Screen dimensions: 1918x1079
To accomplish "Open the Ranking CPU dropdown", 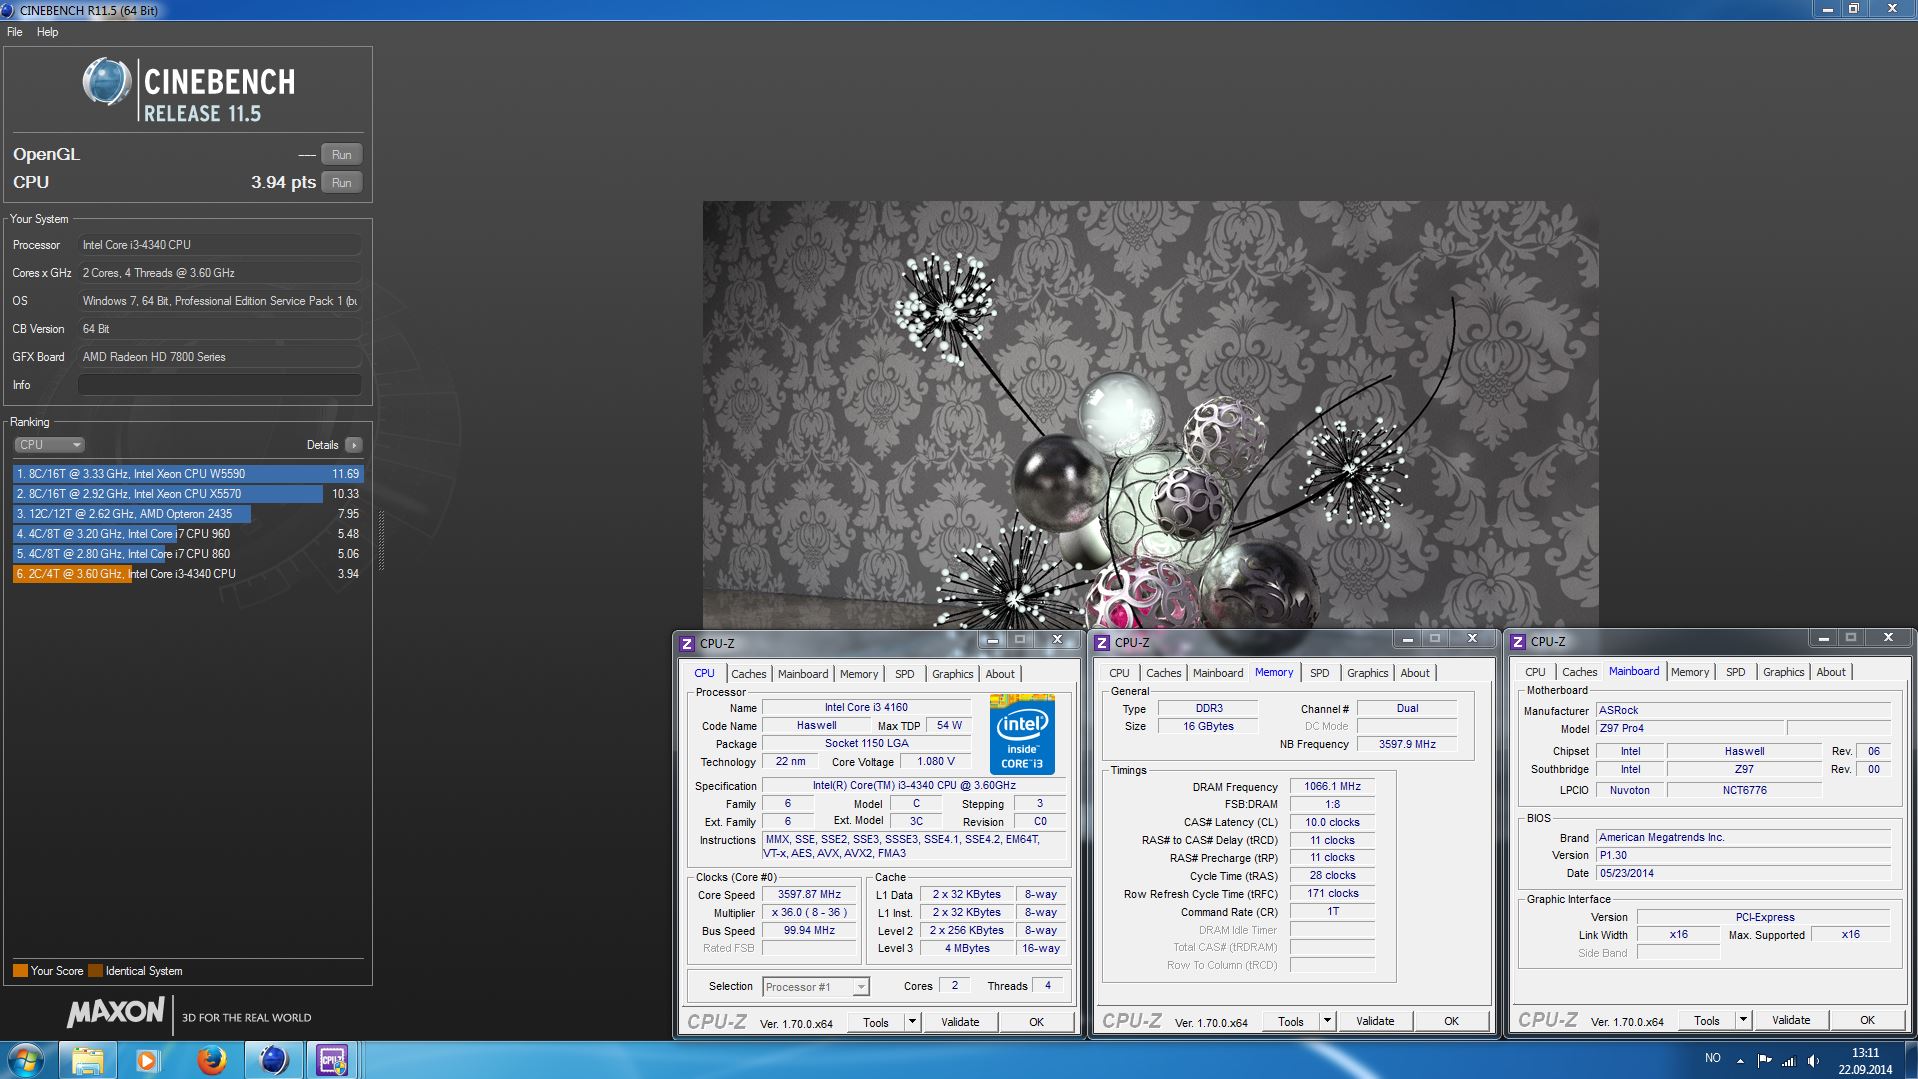I will (x=49, y=445).
